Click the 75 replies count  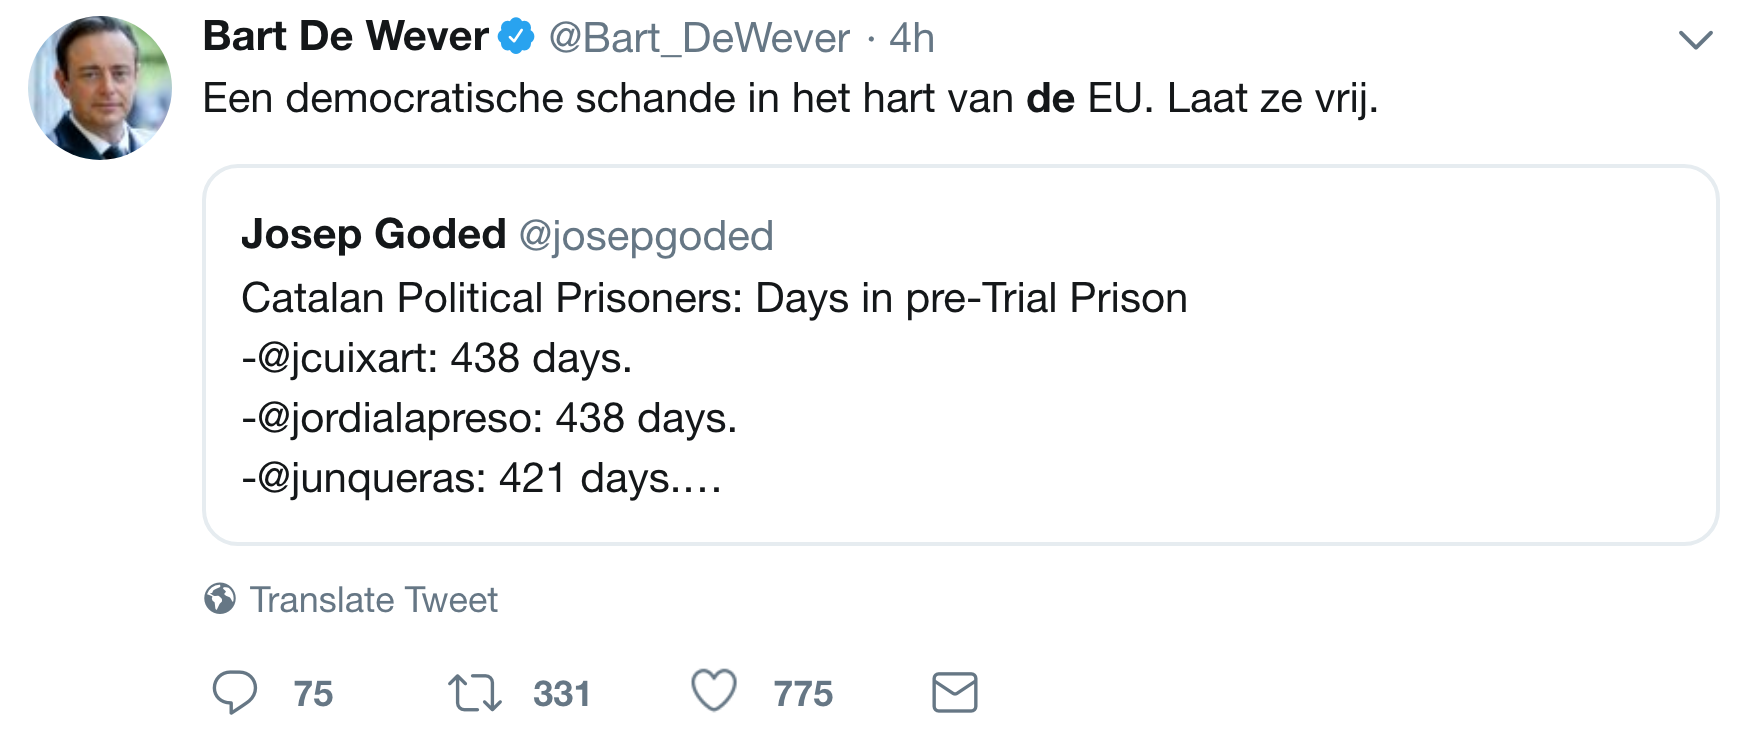[313, 693]
